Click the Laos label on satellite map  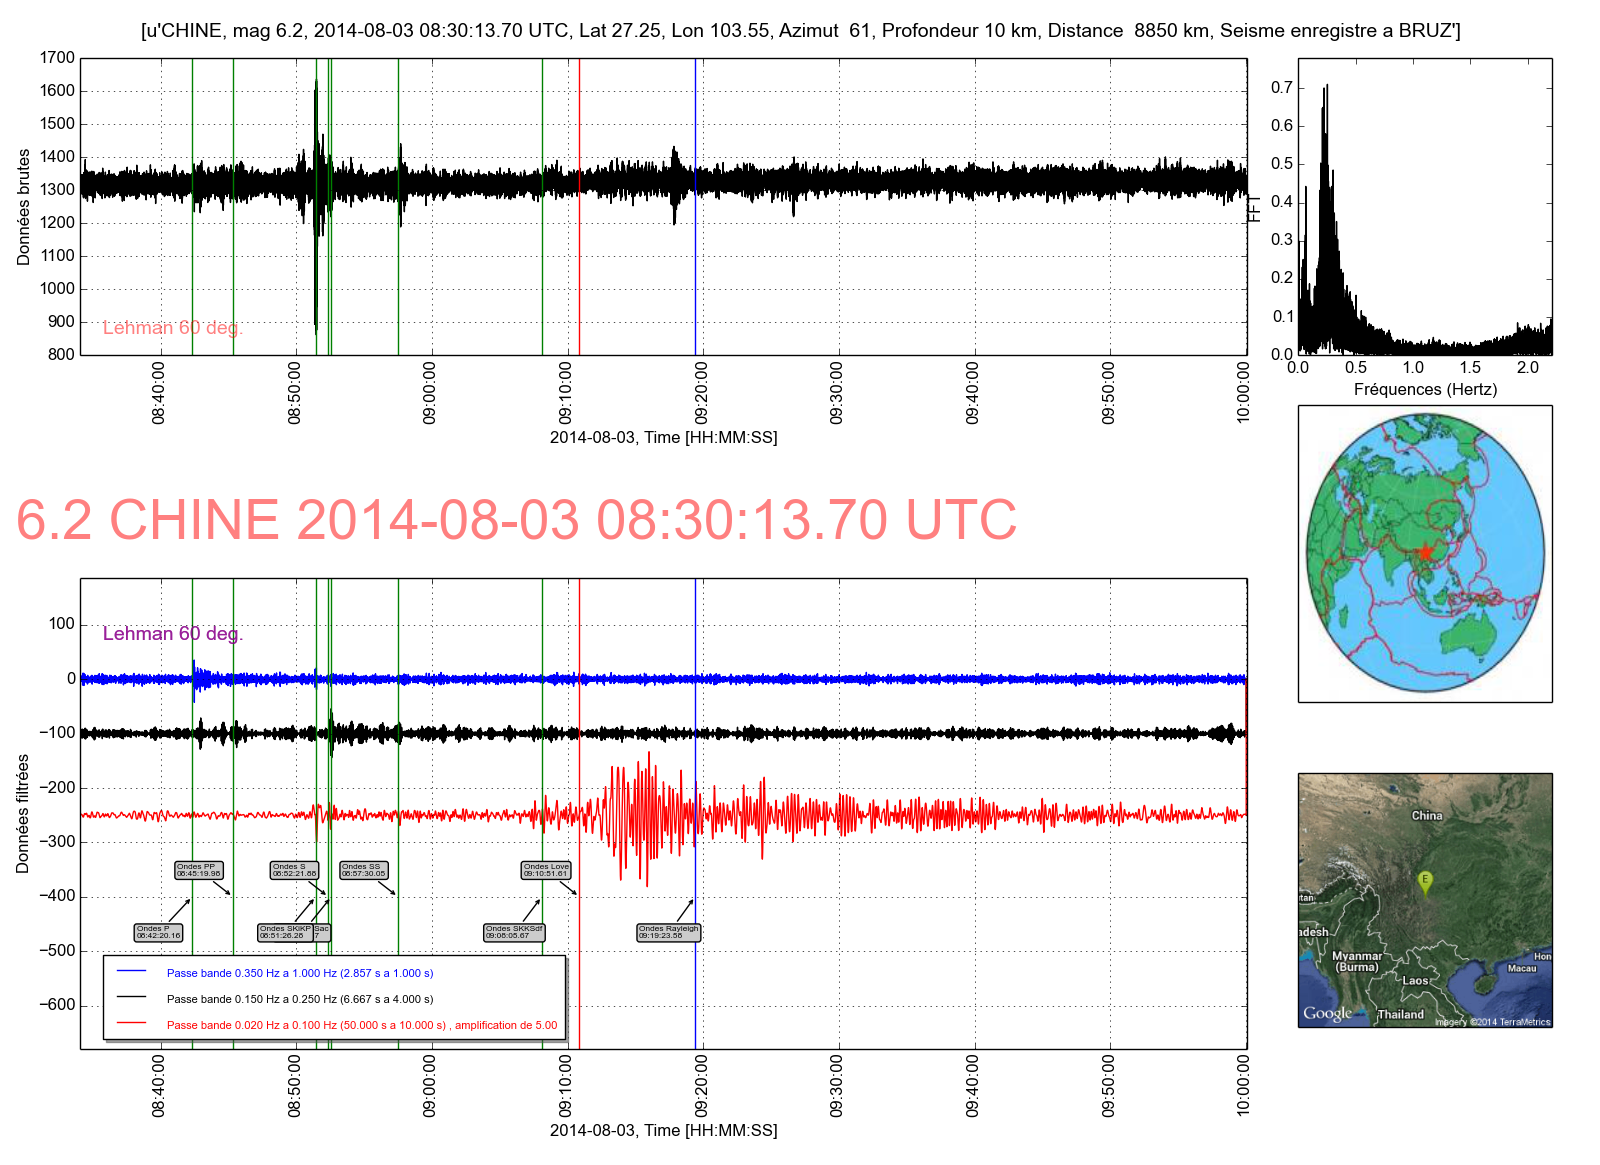tap(1415, 981)
